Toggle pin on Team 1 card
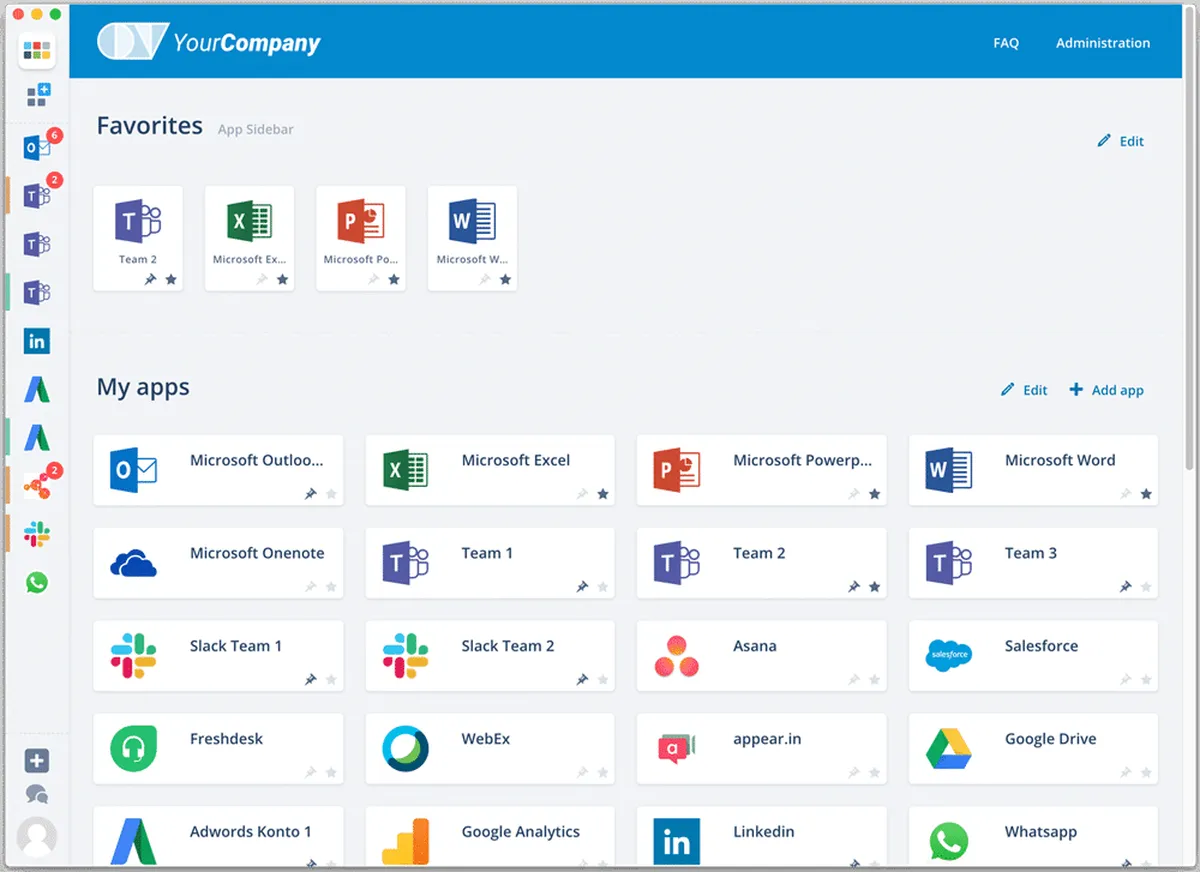 click(582, 587)
